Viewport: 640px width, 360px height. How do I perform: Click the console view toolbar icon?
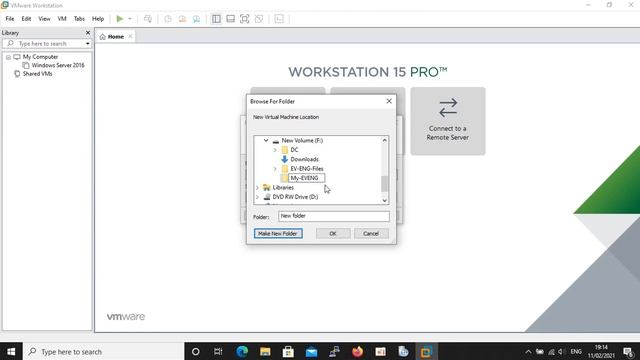point(279,19)
